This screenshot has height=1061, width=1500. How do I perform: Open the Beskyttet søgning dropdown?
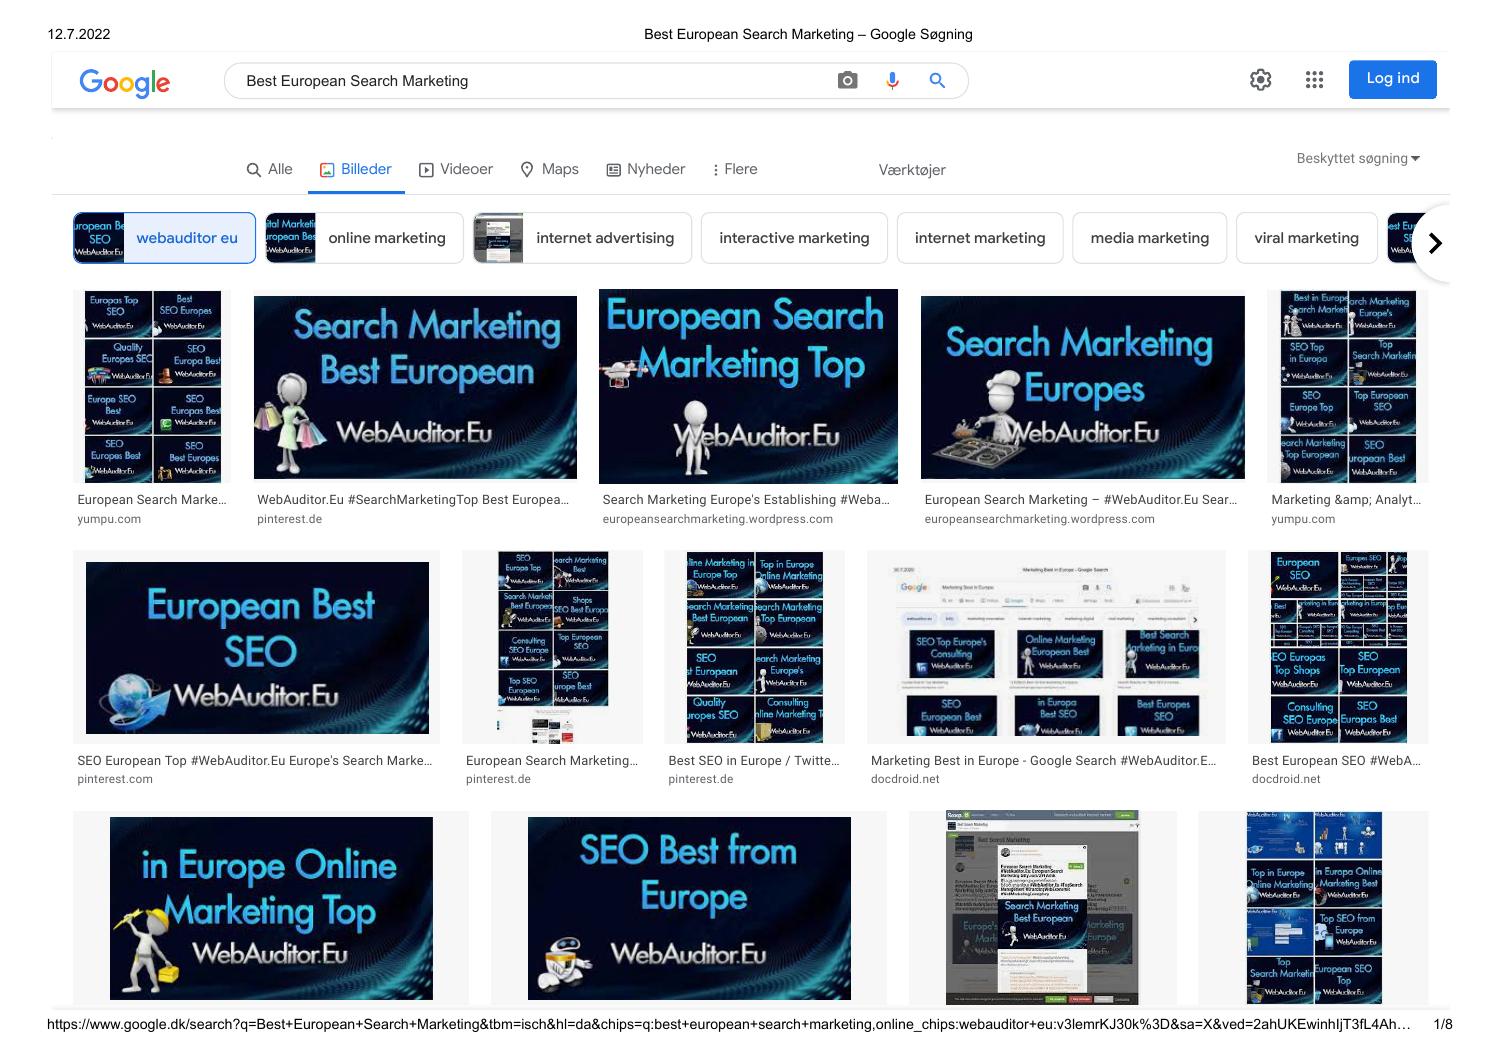[1357, 158]
